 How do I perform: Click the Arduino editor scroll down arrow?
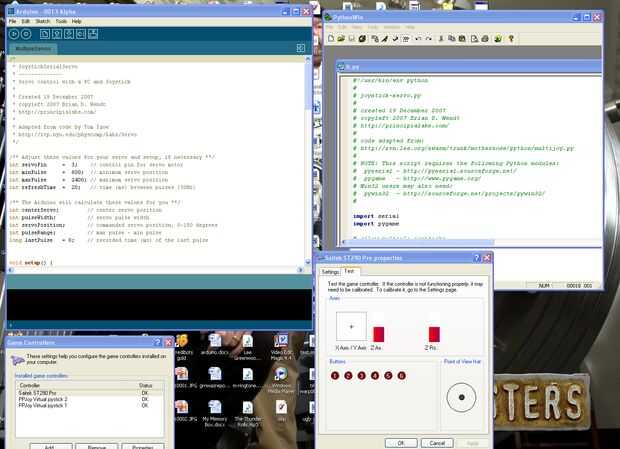point(308,262)
